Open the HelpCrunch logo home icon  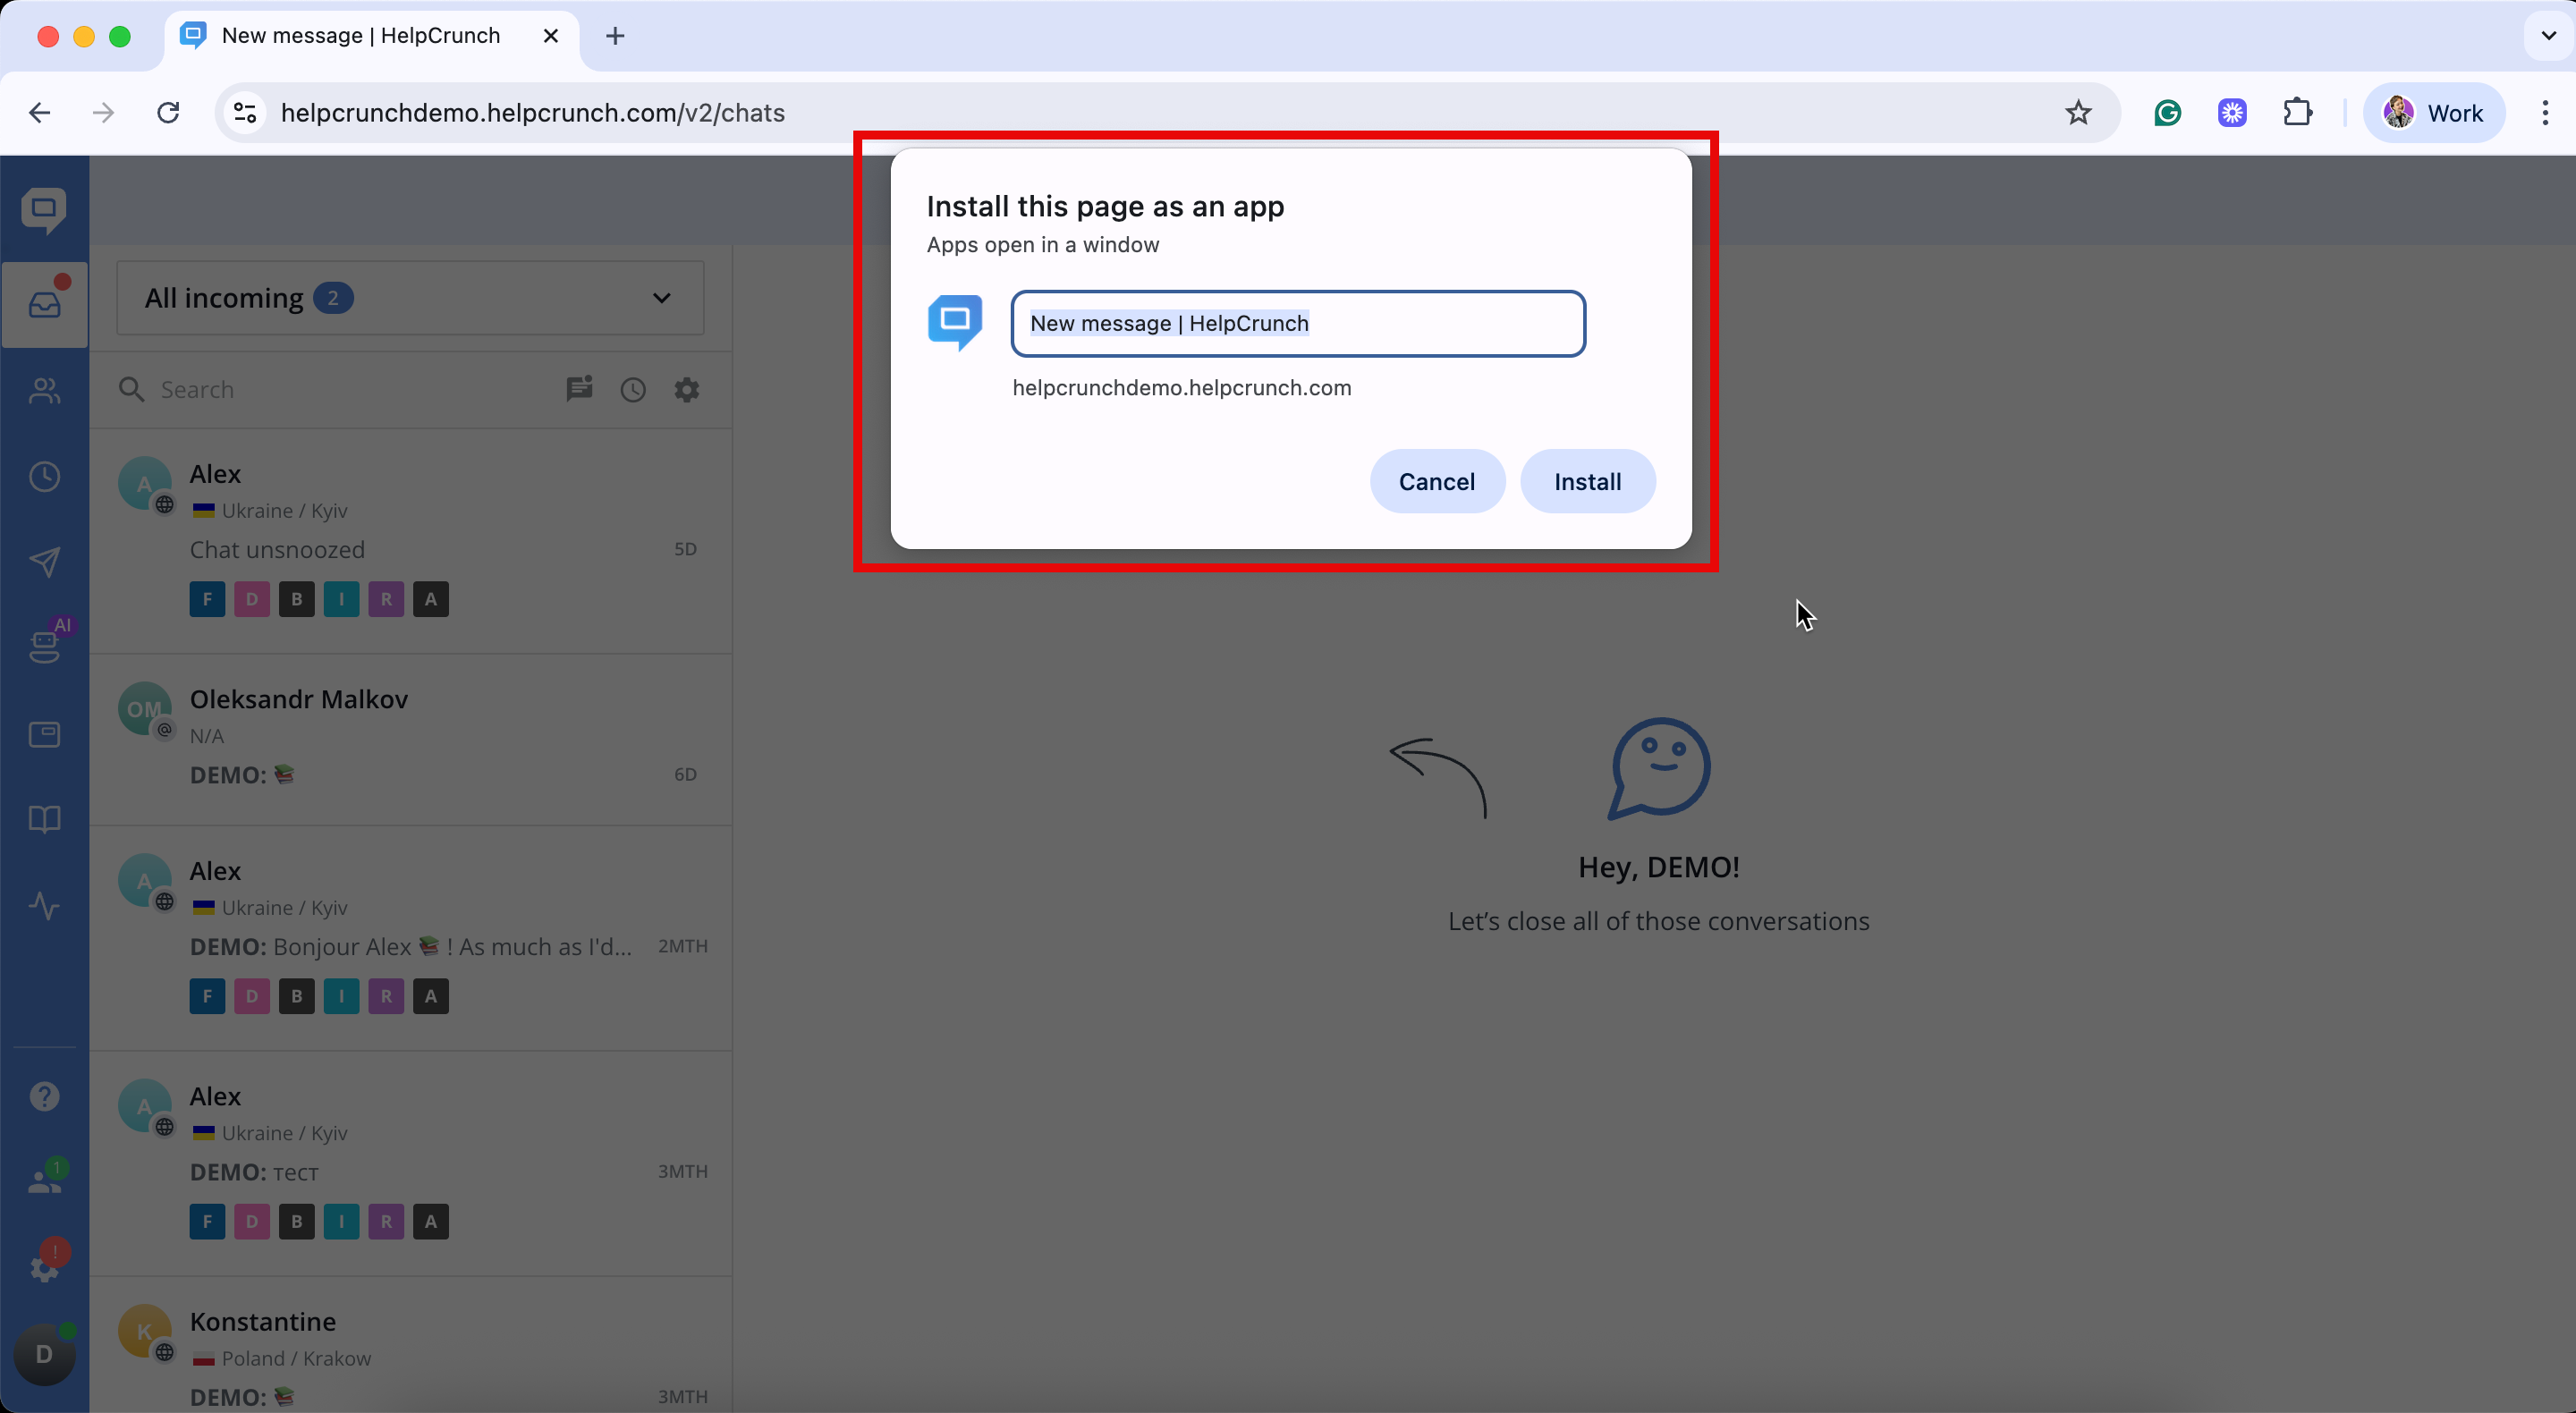tap(44, 210)
